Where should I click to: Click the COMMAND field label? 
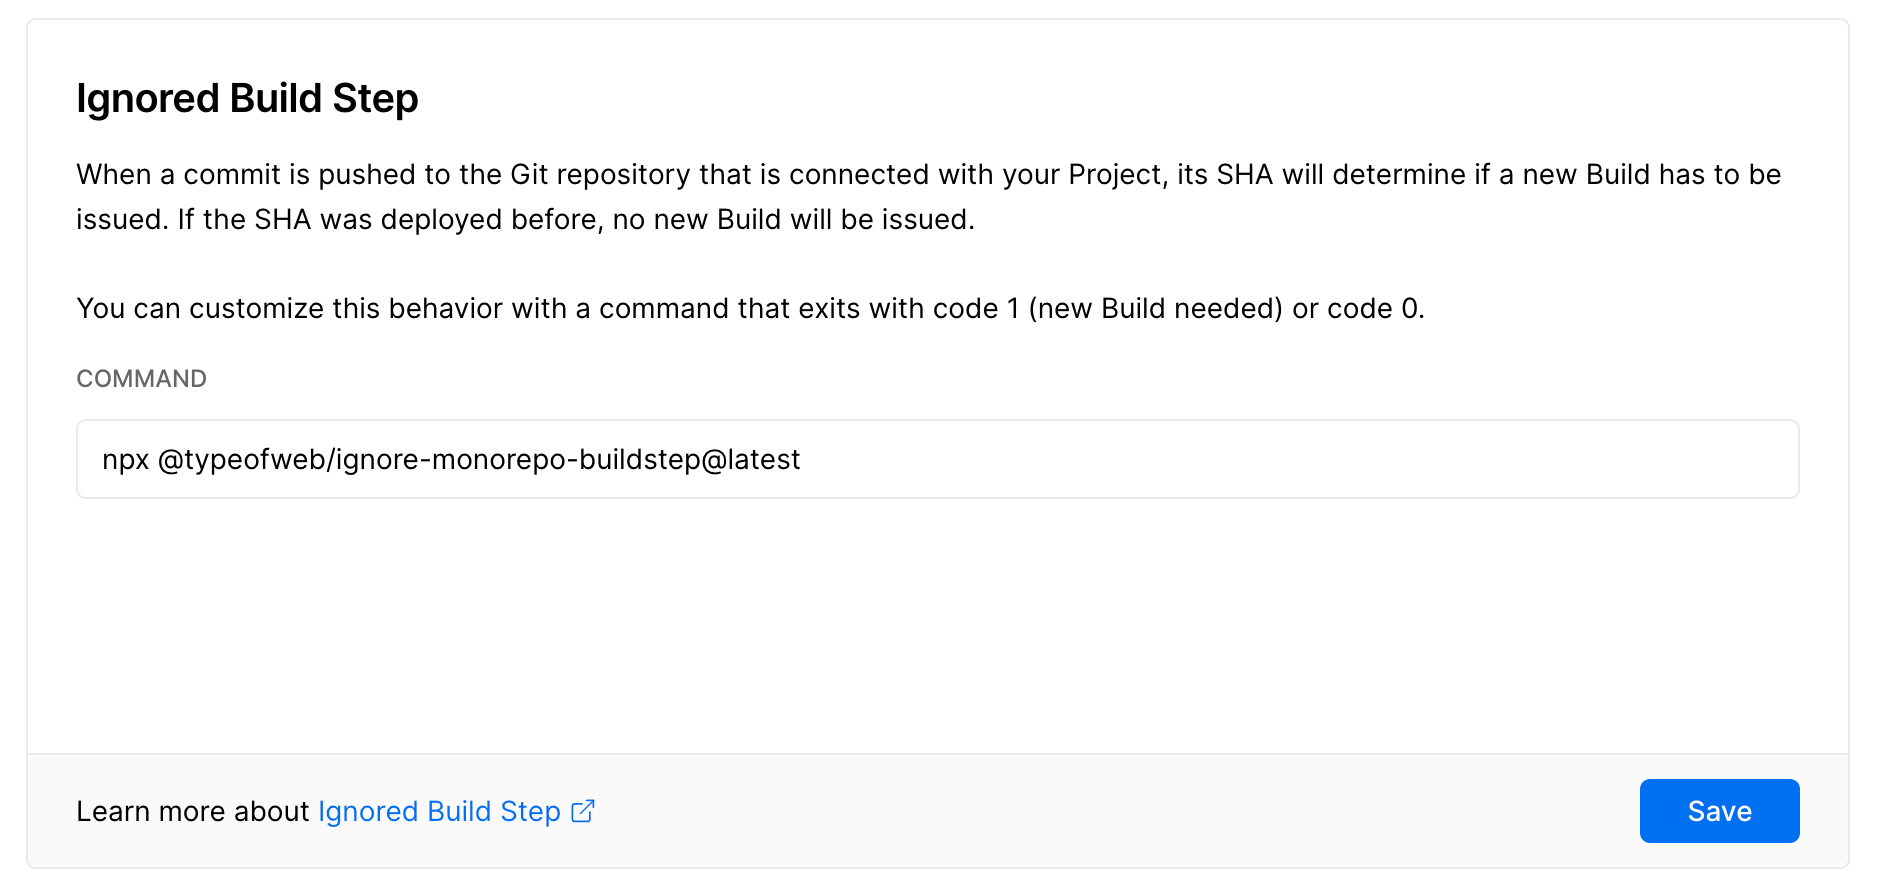[142, 379]
